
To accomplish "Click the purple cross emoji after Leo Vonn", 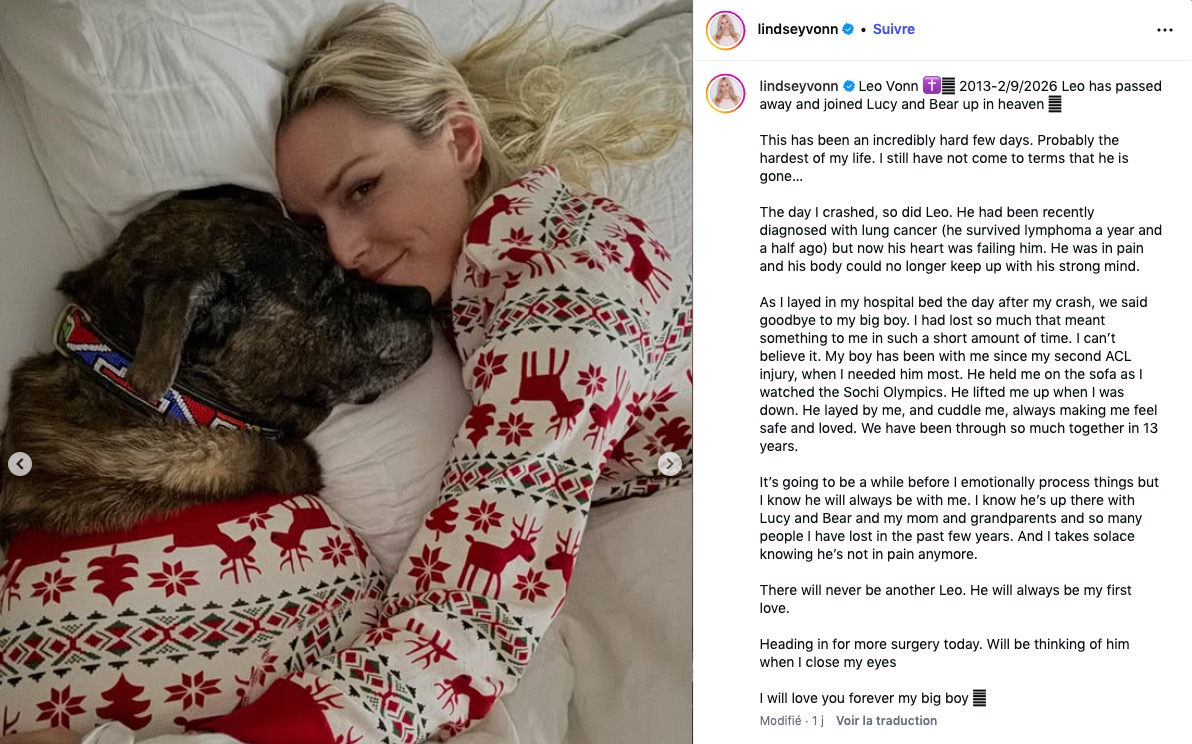I will pyautogui.click(x=931, y=86).
